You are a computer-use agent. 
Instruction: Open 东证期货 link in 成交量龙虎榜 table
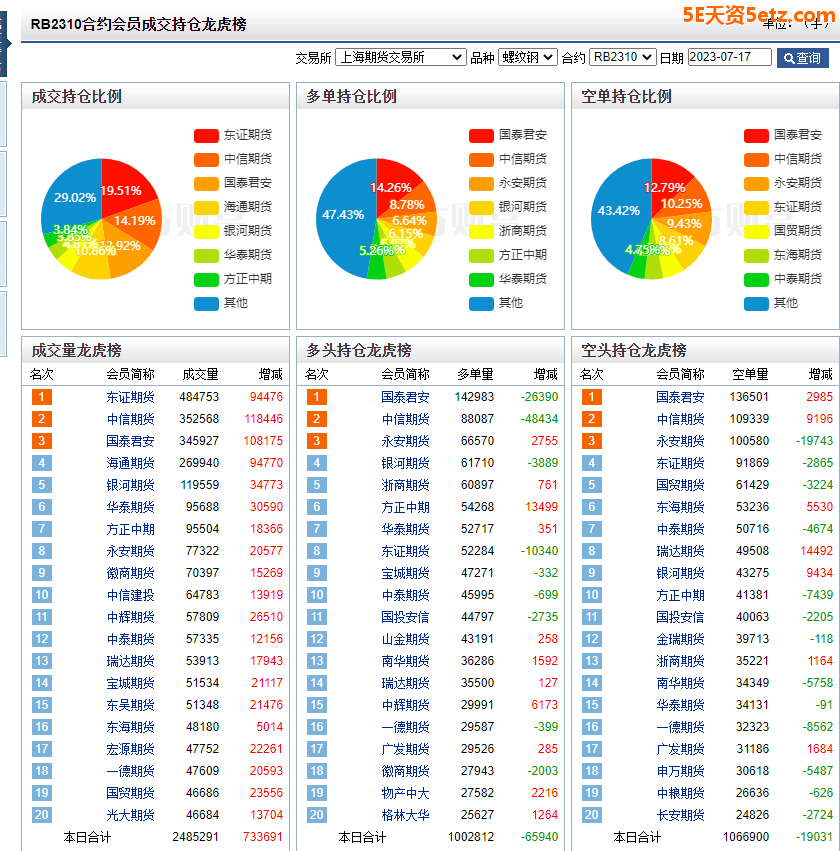click(130, 397)
